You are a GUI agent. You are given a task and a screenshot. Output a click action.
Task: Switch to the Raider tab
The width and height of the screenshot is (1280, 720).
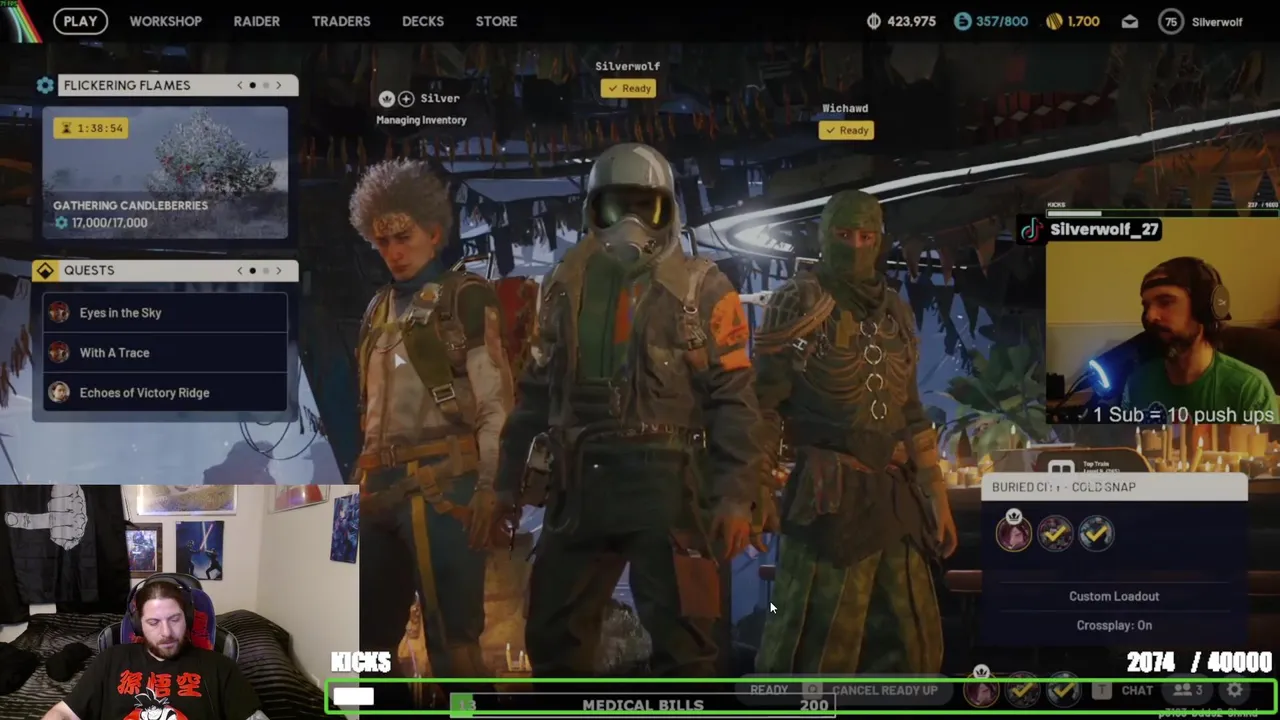coord(256,21)
